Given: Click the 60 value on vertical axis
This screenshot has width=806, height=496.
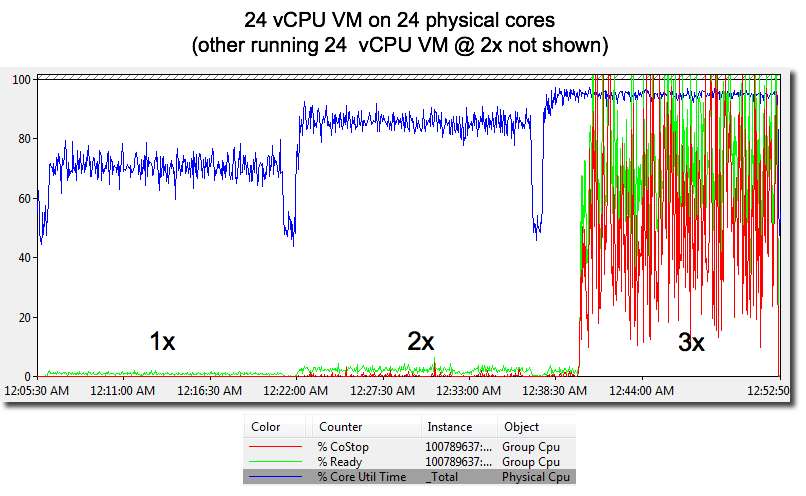Looking at the screenshot, I should coord(24,198).
